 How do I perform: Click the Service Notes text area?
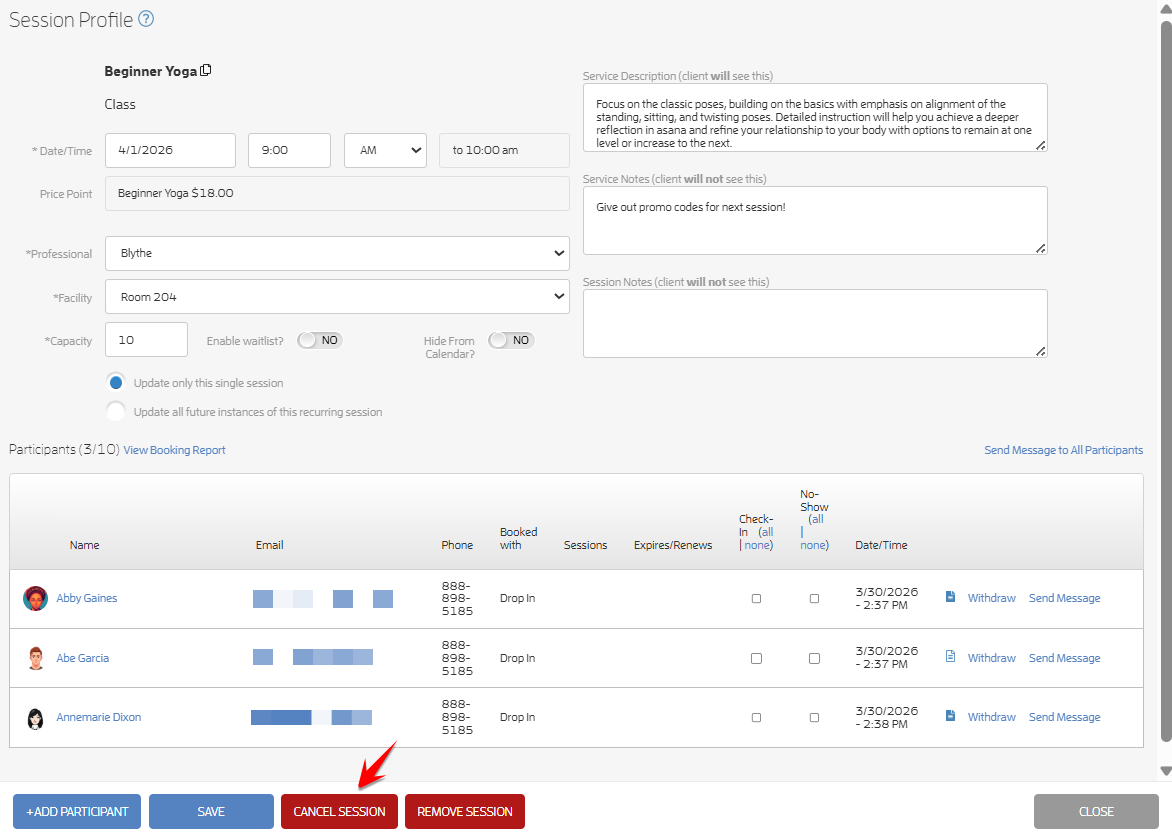(x=815, y=220)
